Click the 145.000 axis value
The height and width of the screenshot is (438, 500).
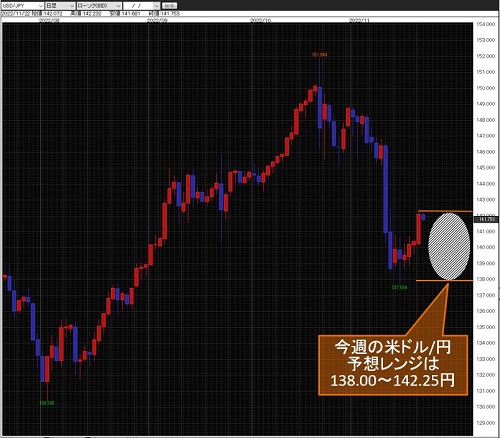[486, 168]
